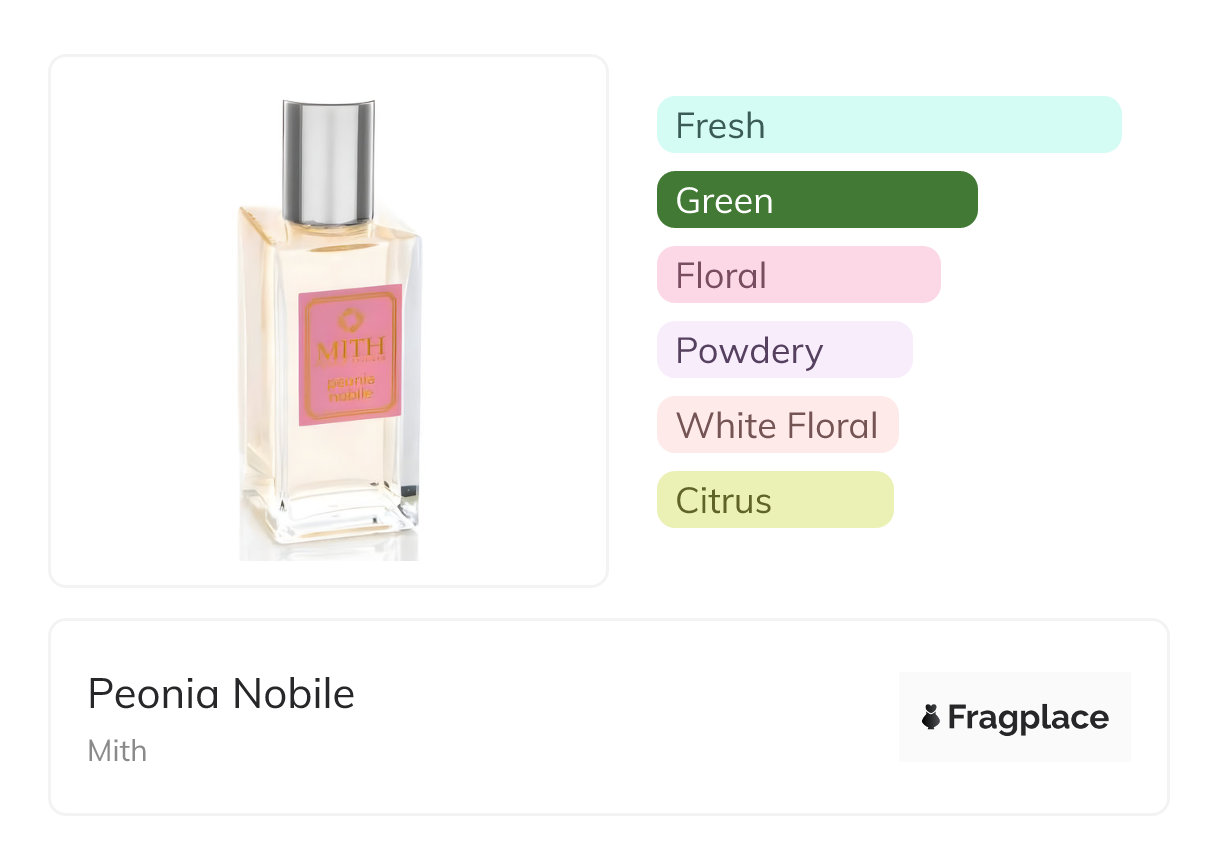Click the clear glass base of the bottle
This screenshot has width=1218, height=864.
pos(328,527)
